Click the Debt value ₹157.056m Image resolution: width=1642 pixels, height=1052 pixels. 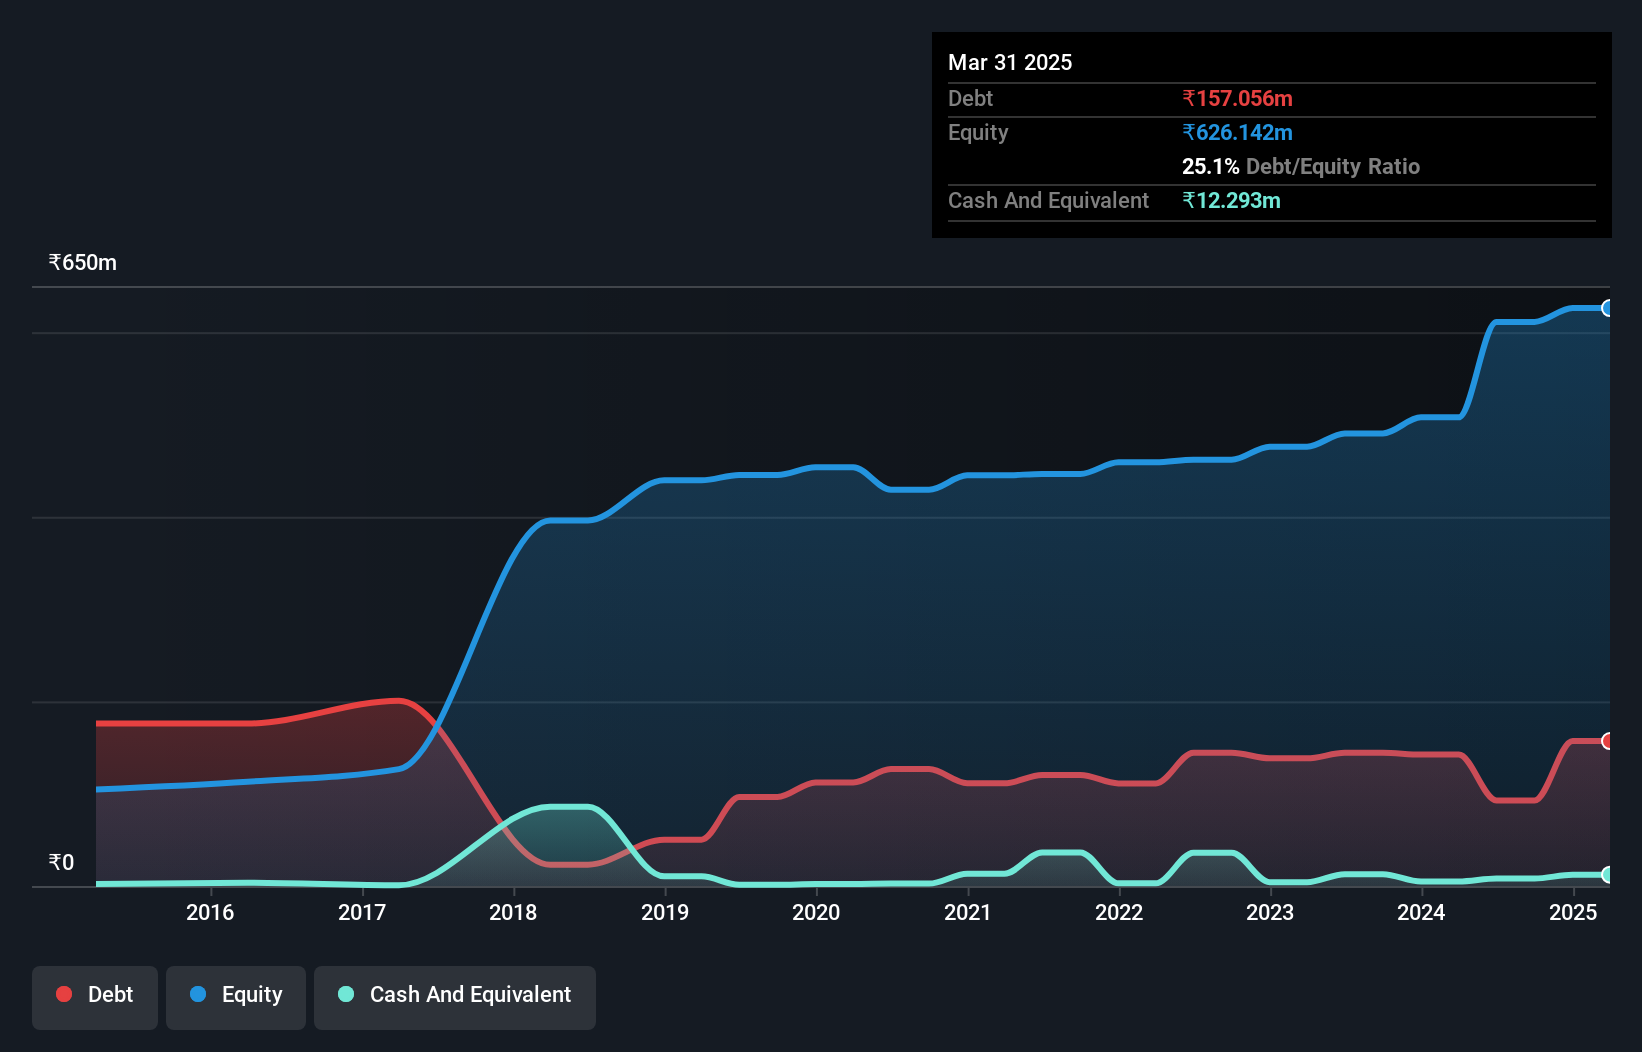click(1237, 98)
